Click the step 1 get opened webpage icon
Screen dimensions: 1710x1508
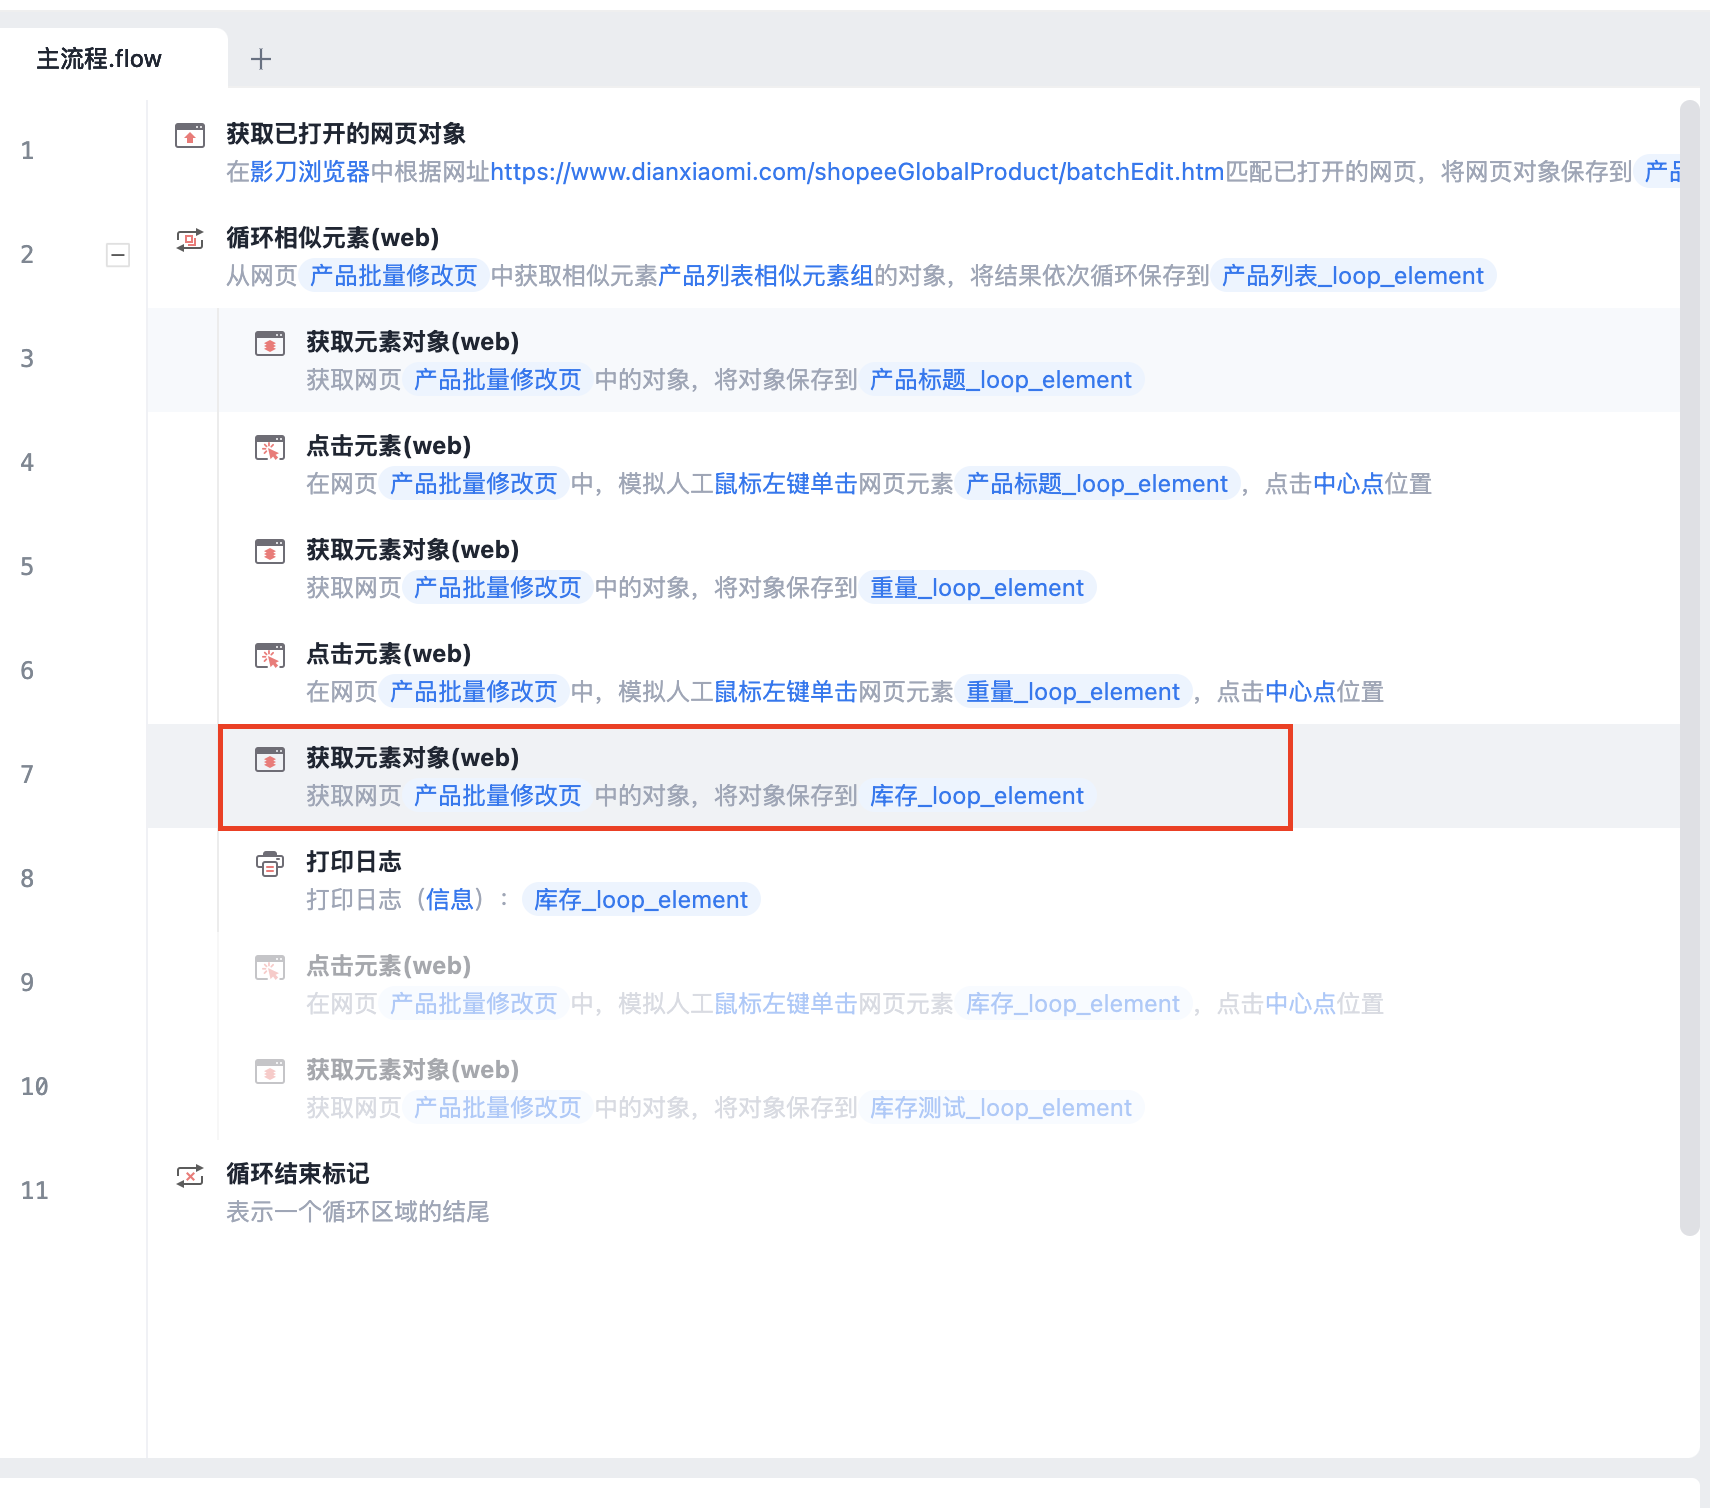(190, 135)
